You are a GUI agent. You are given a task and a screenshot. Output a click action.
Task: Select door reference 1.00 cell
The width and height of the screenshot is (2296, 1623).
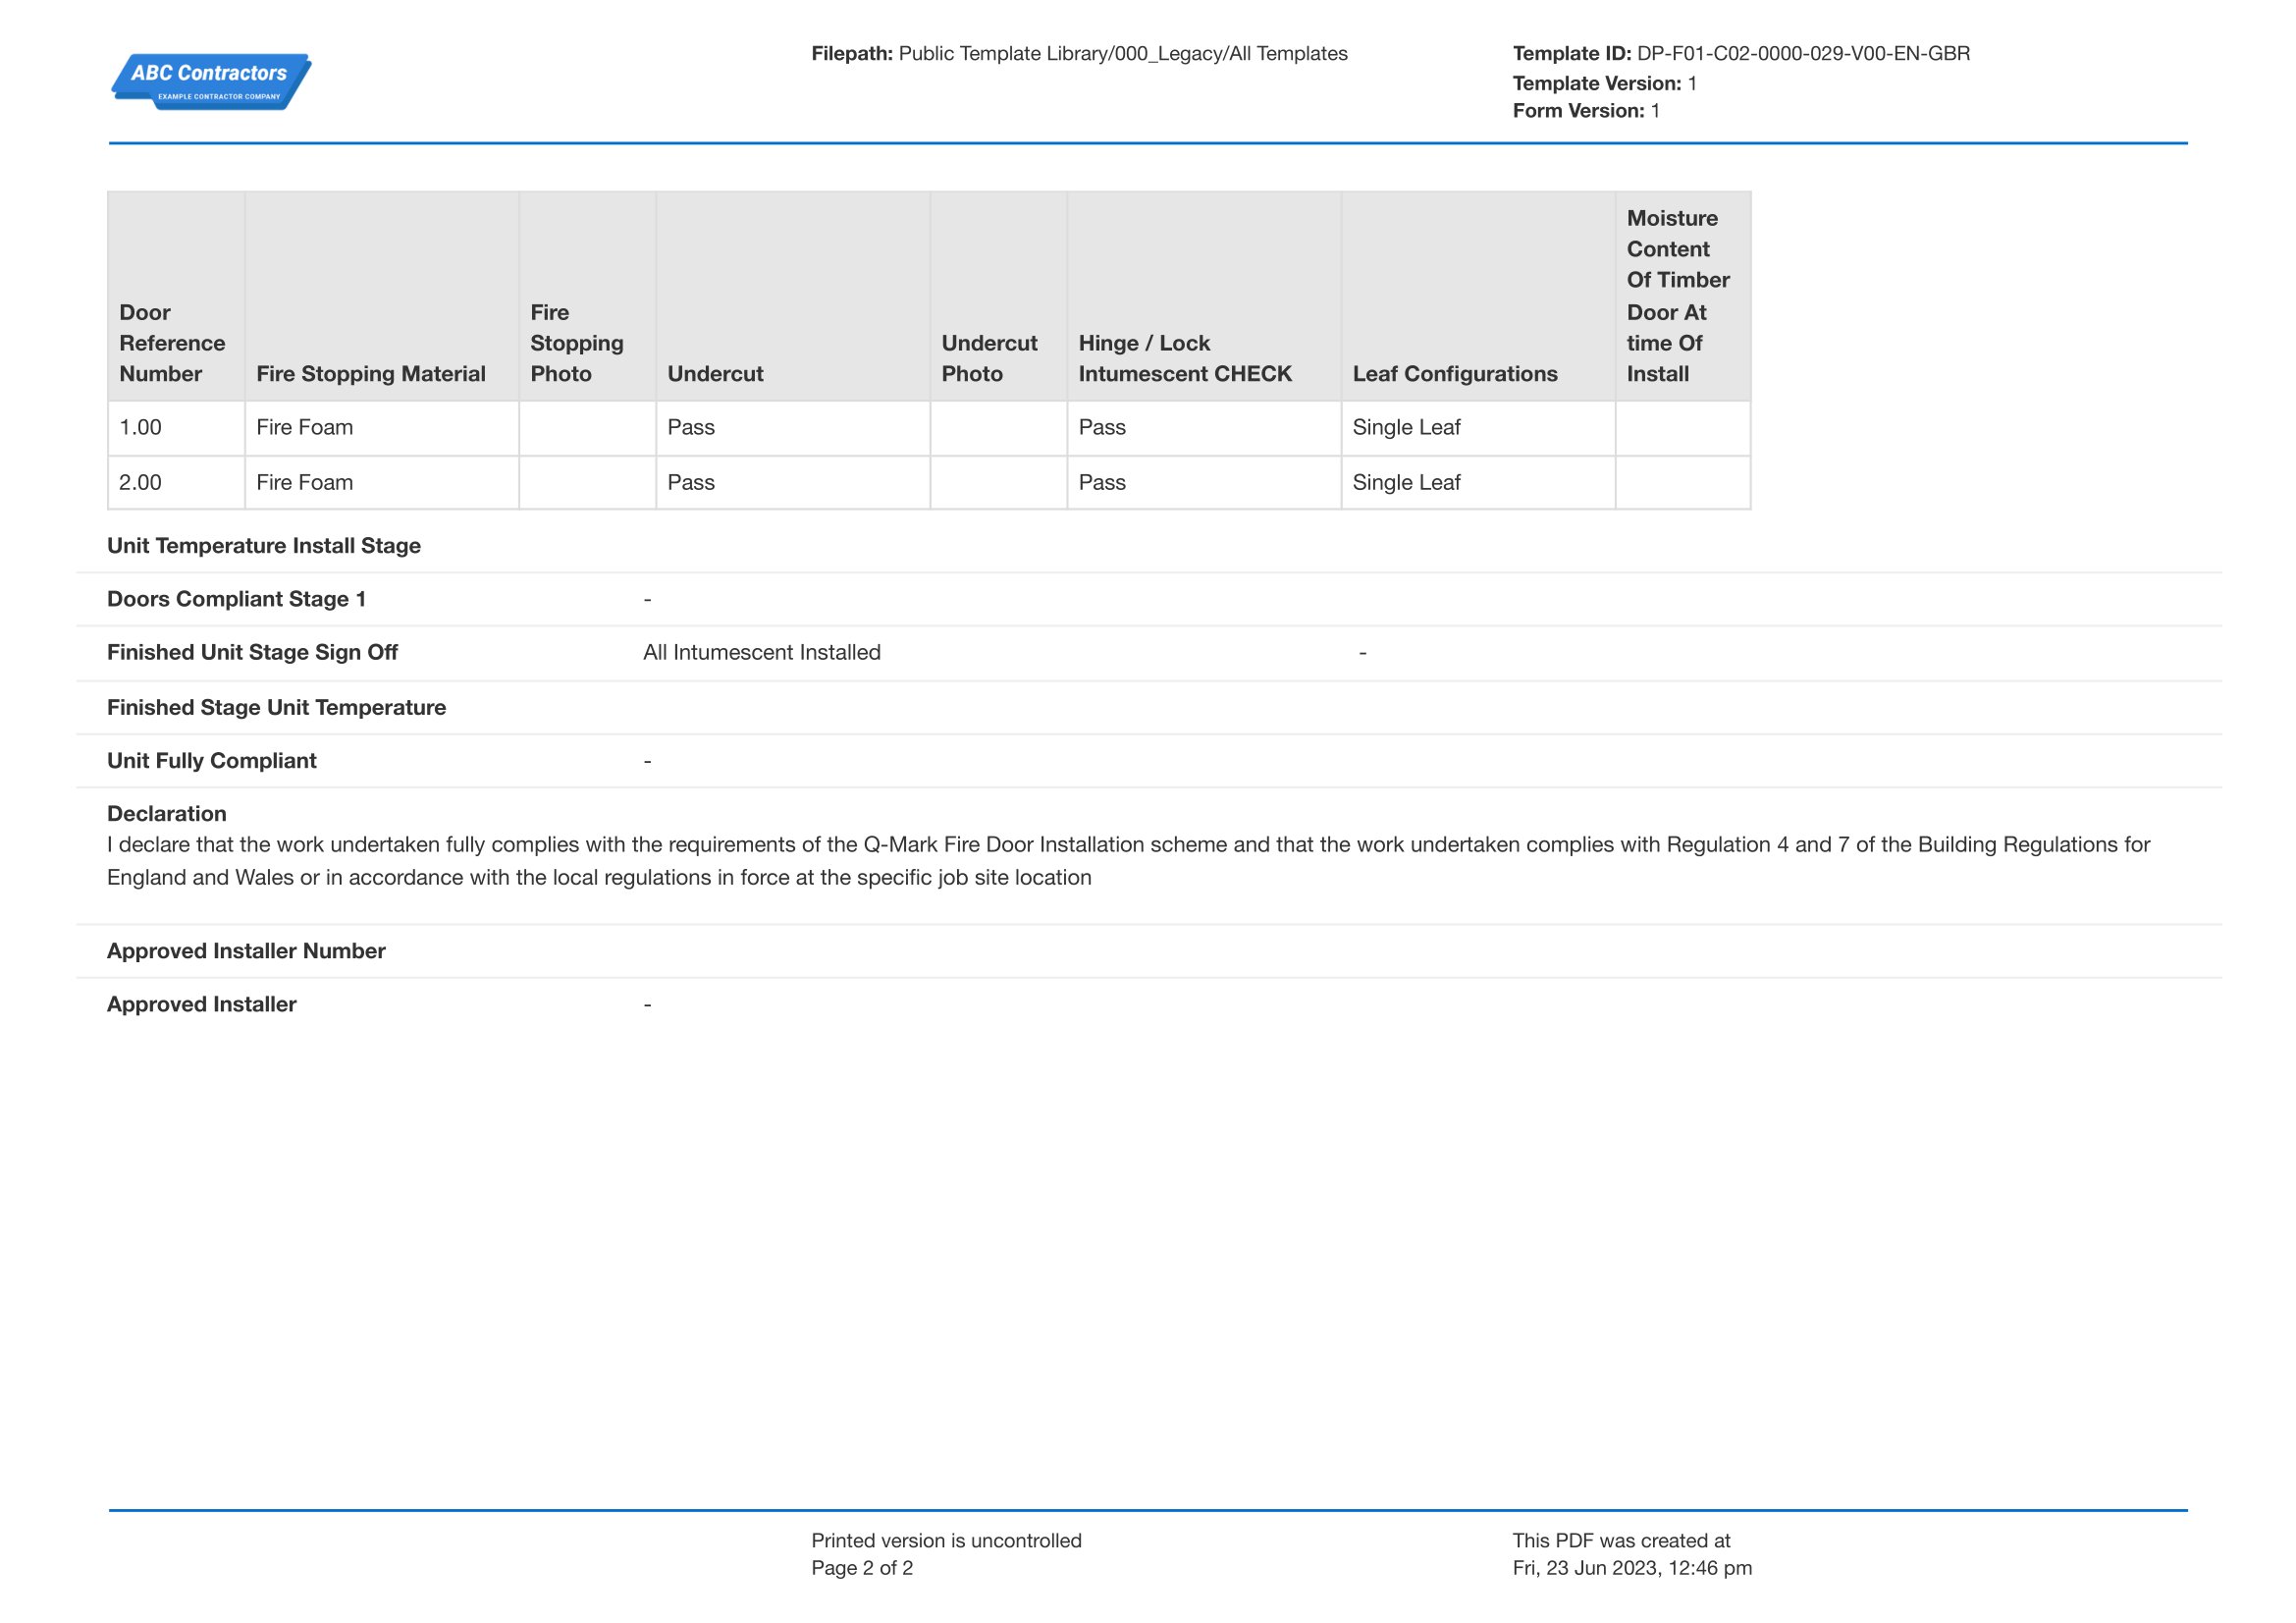tap(141, 427)
